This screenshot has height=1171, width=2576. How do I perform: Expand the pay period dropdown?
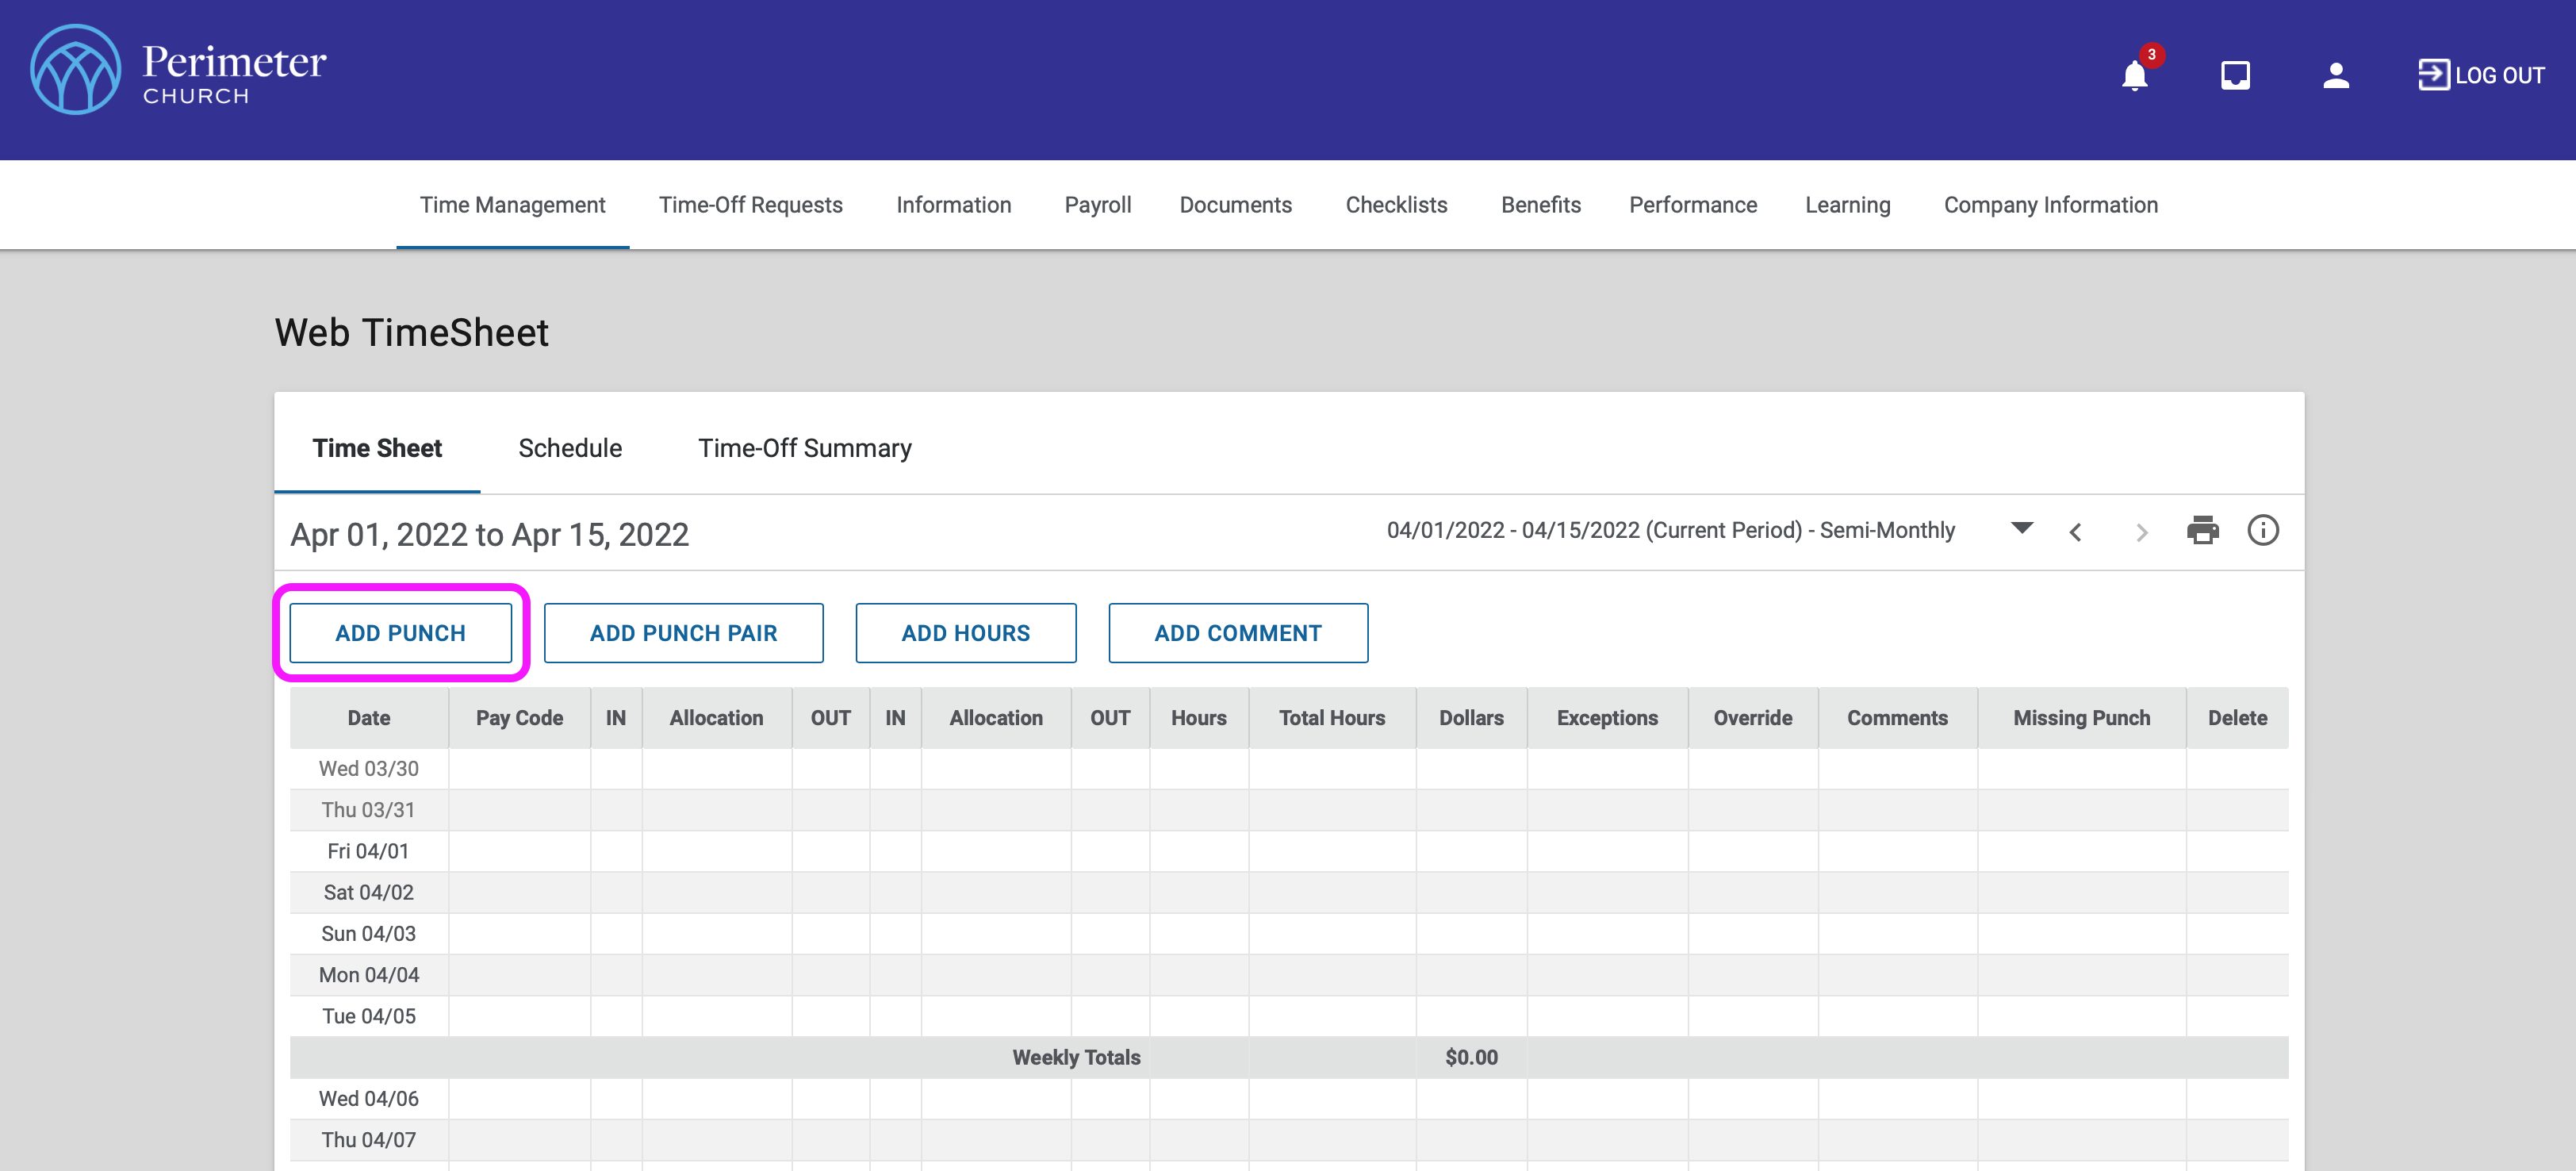click(x=2021, y=528)
